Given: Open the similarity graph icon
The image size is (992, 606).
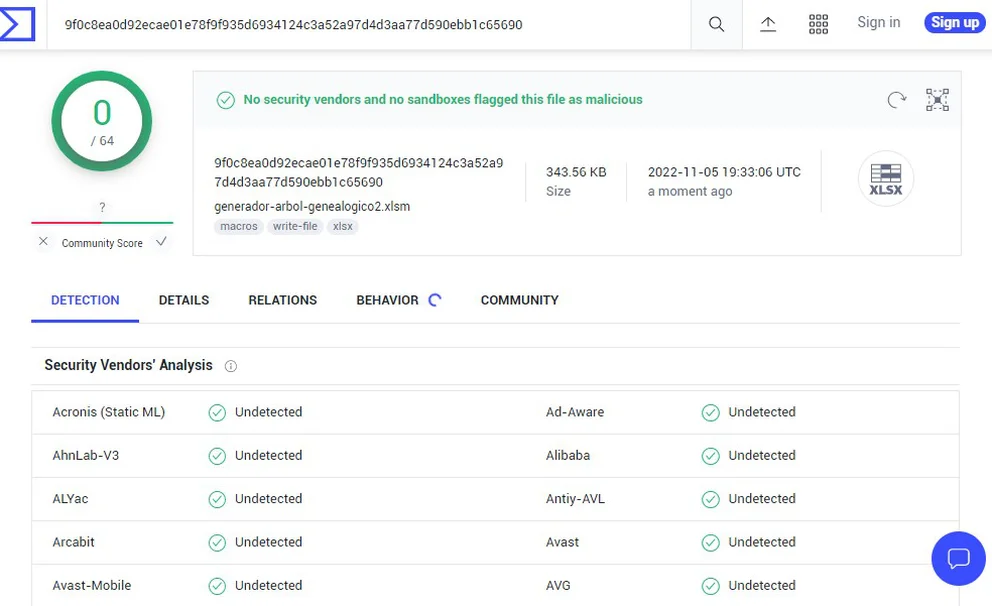Looking at the screenshot, I should coord(937,100).
